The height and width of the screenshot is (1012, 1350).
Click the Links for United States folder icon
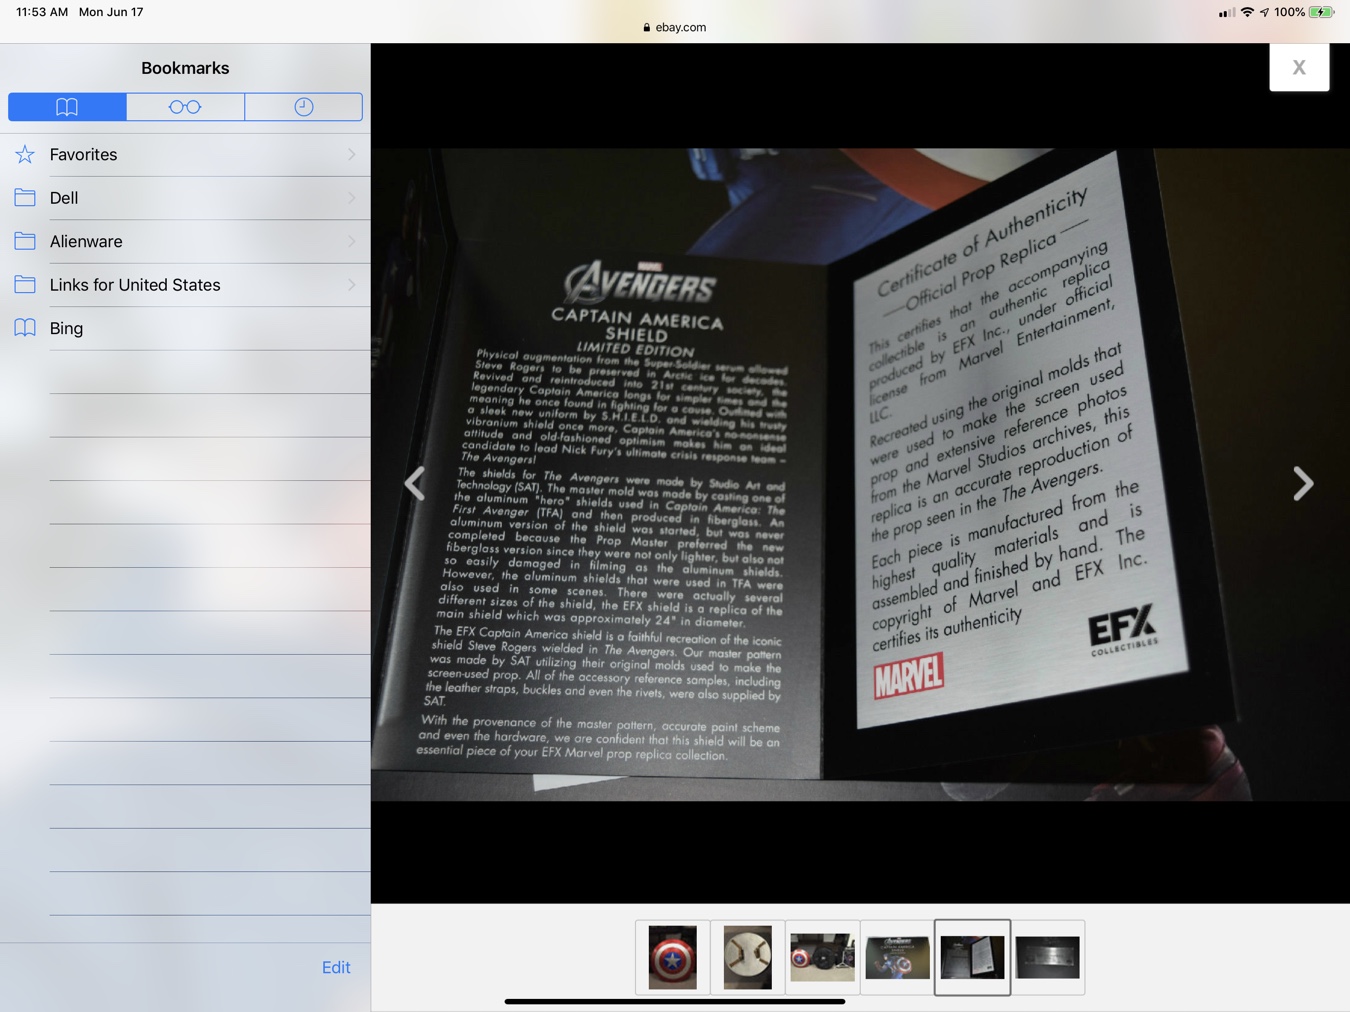[x=25, y=285]
